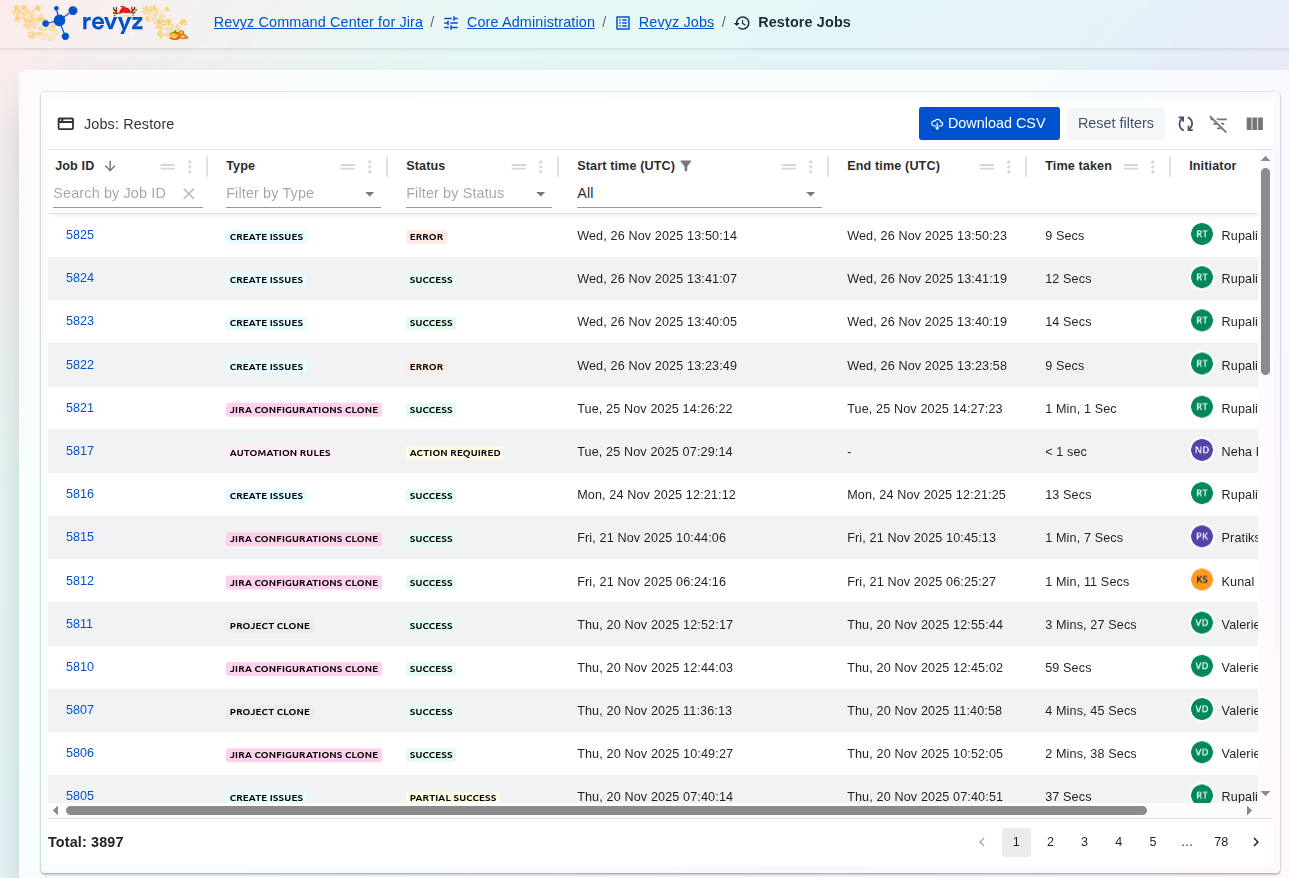Open the Status column three-dot menu

coord(541,167)
